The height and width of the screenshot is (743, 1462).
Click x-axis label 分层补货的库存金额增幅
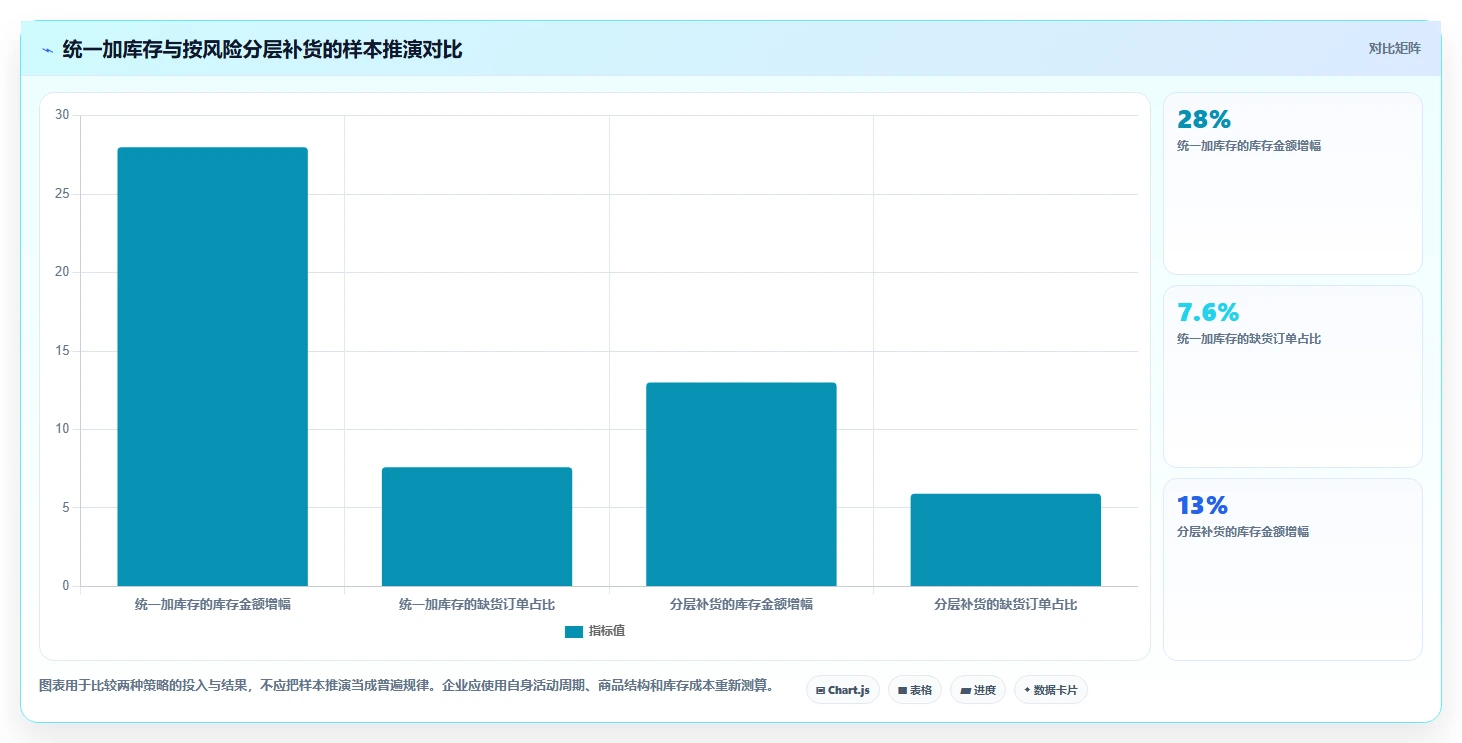point(741,605)
